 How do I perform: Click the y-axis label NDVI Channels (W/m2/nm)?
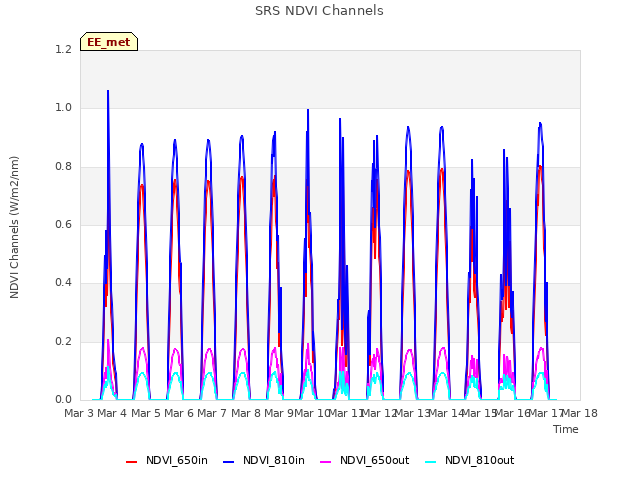(x=14, y=227)
